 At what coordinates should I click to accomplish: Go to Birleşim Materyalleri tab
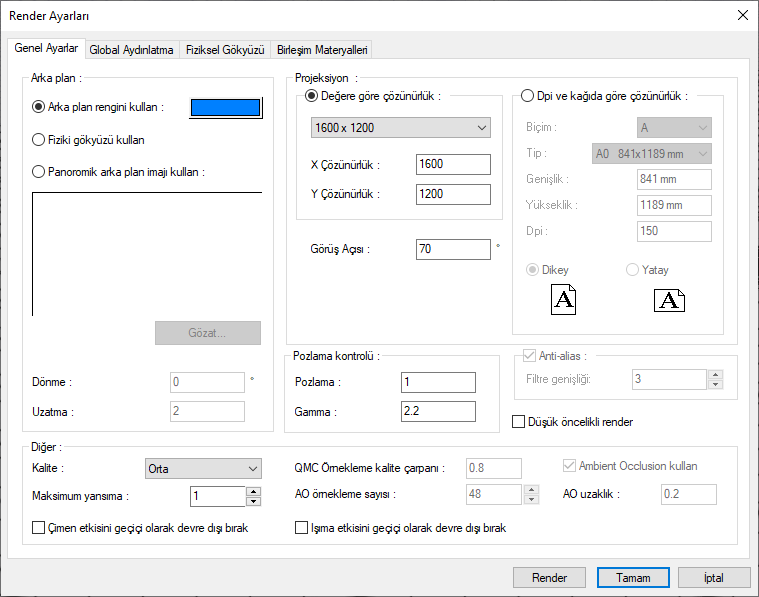(322, 49)
